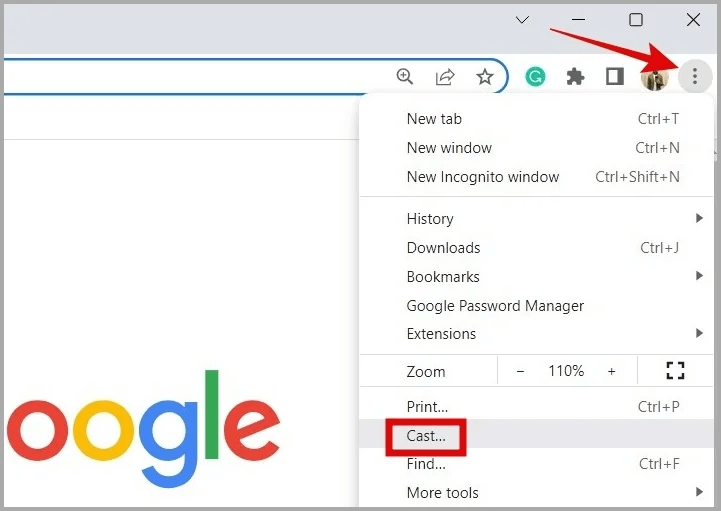Open the tab search chevron in title bar
The width and height of the screenshot is (721, 511).
pyautogui.click(x=522, y=20)
